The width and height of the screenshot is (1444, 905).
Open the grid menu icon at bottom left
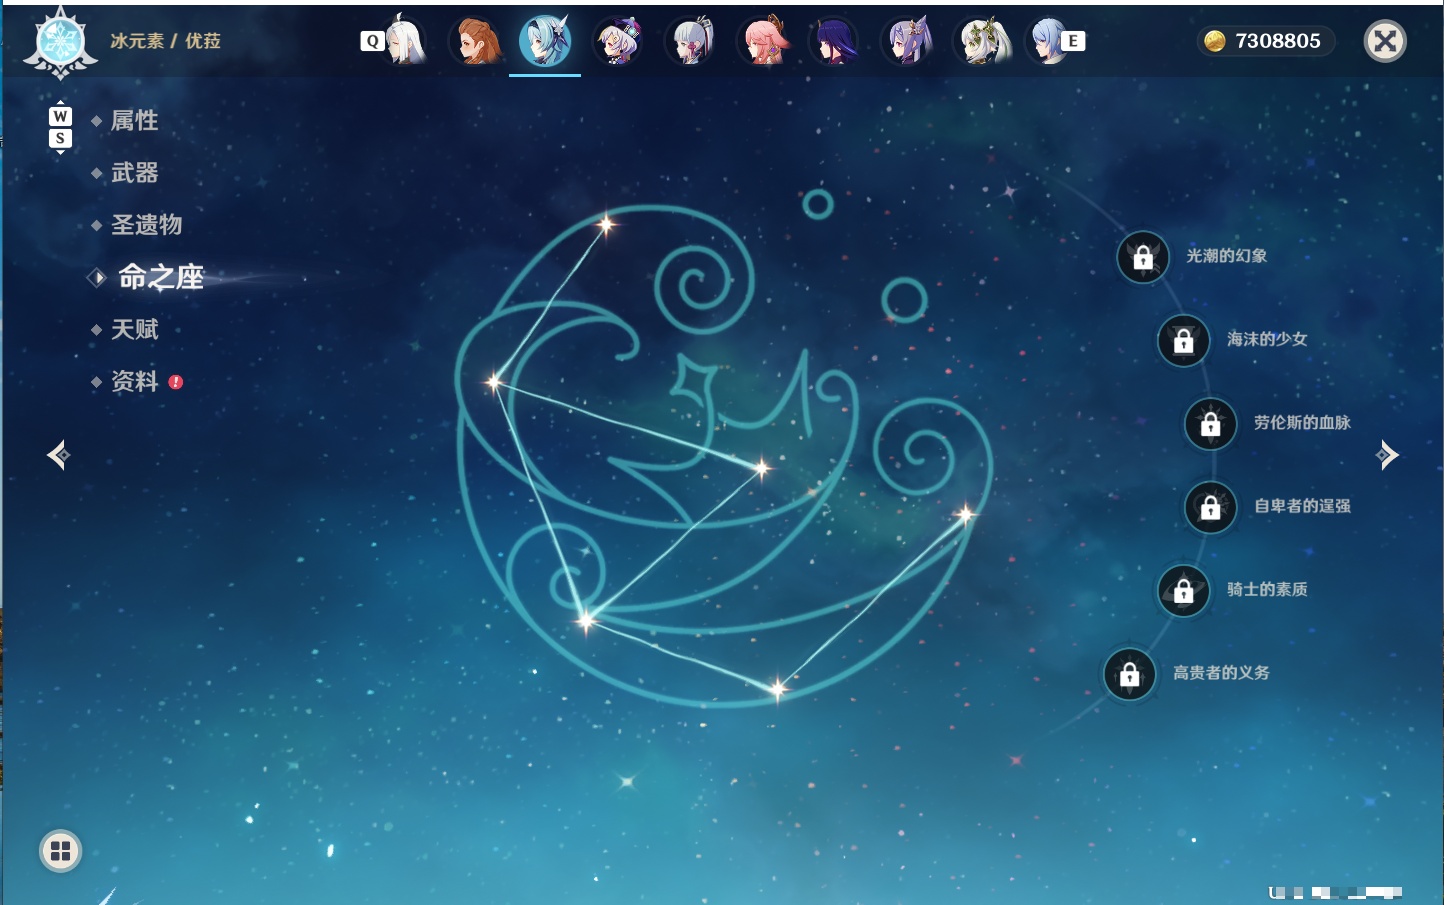point(60,851)
